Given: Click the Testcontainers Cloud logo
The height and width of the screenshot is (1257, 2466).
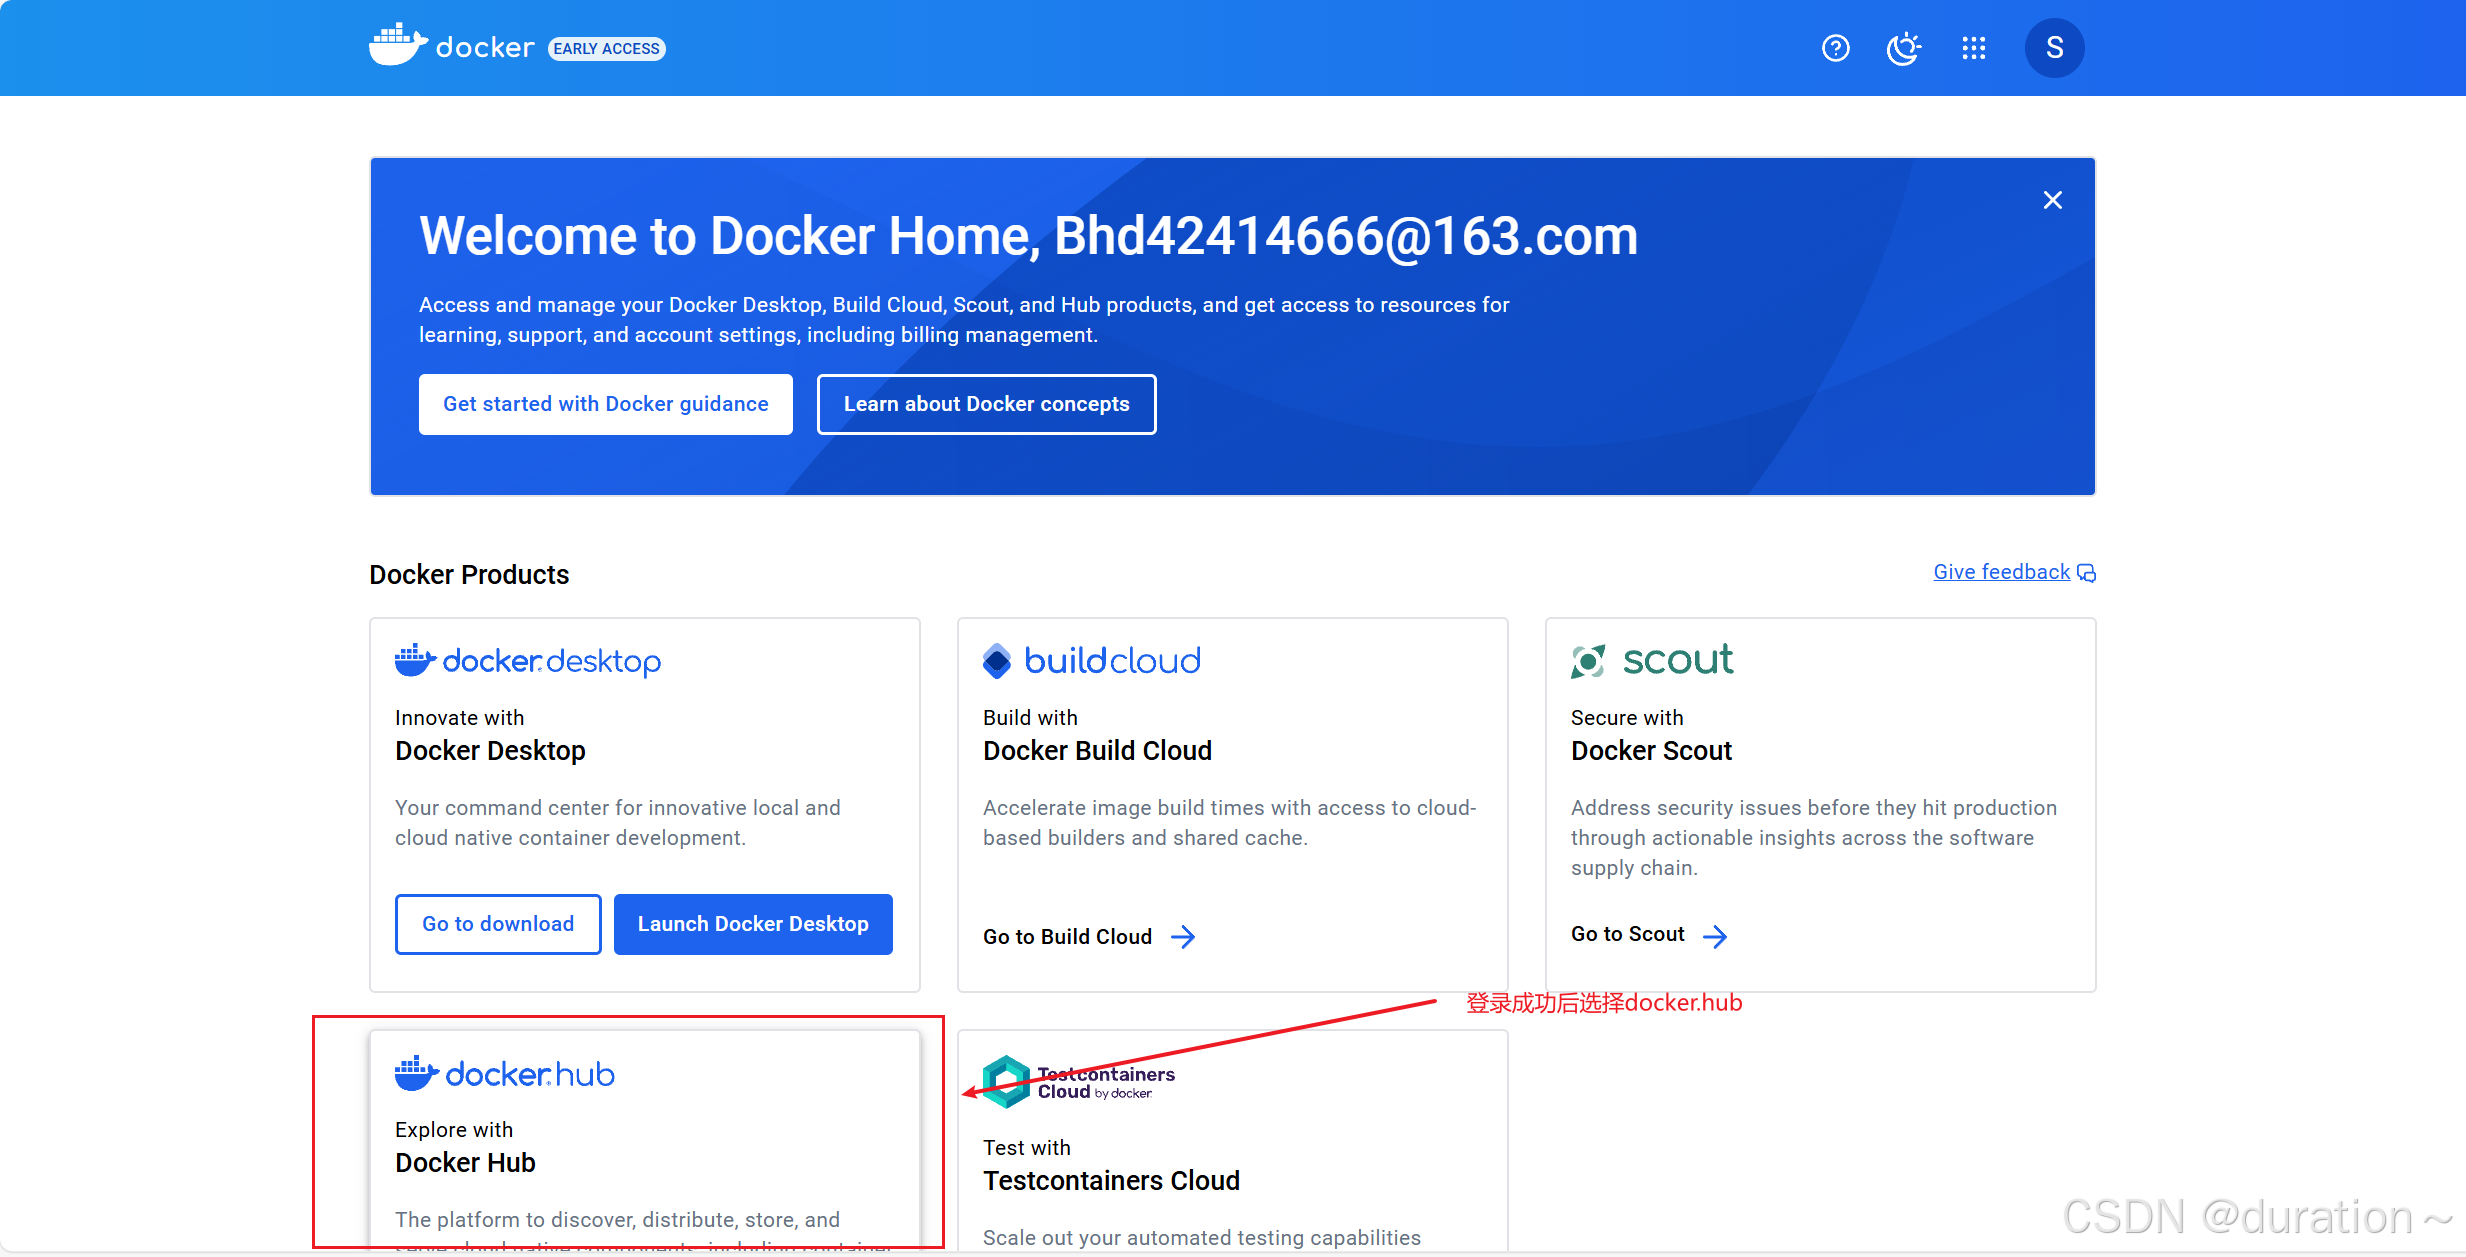Looking at the screenshot, I should 1078,1082.
